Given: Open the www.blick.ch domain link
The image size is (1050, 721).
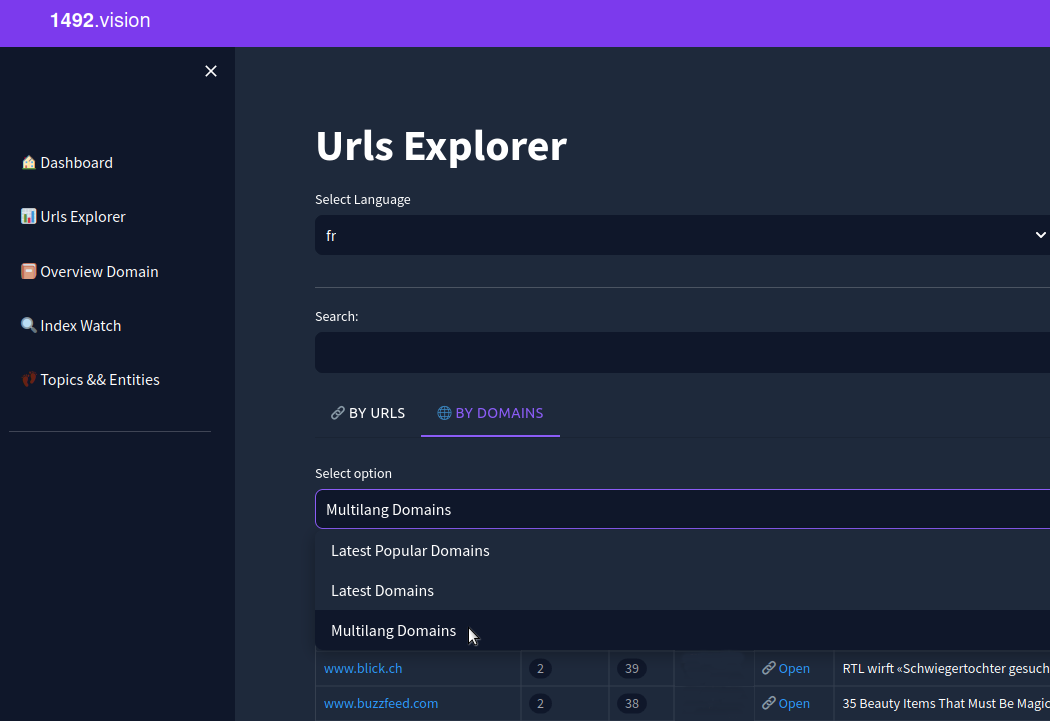Looking at the screenshot, I should 363,669.
